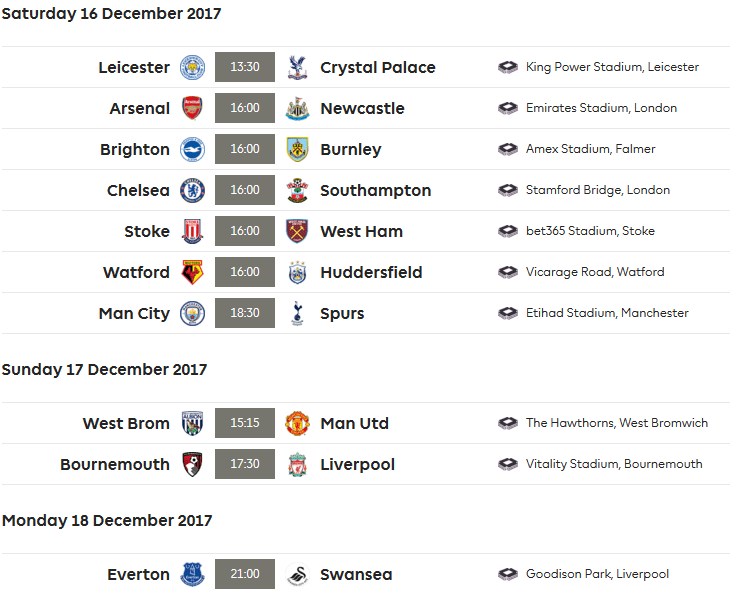730x592 pixels.
Task: Open the Southampton team link
Action: point(375,191)
